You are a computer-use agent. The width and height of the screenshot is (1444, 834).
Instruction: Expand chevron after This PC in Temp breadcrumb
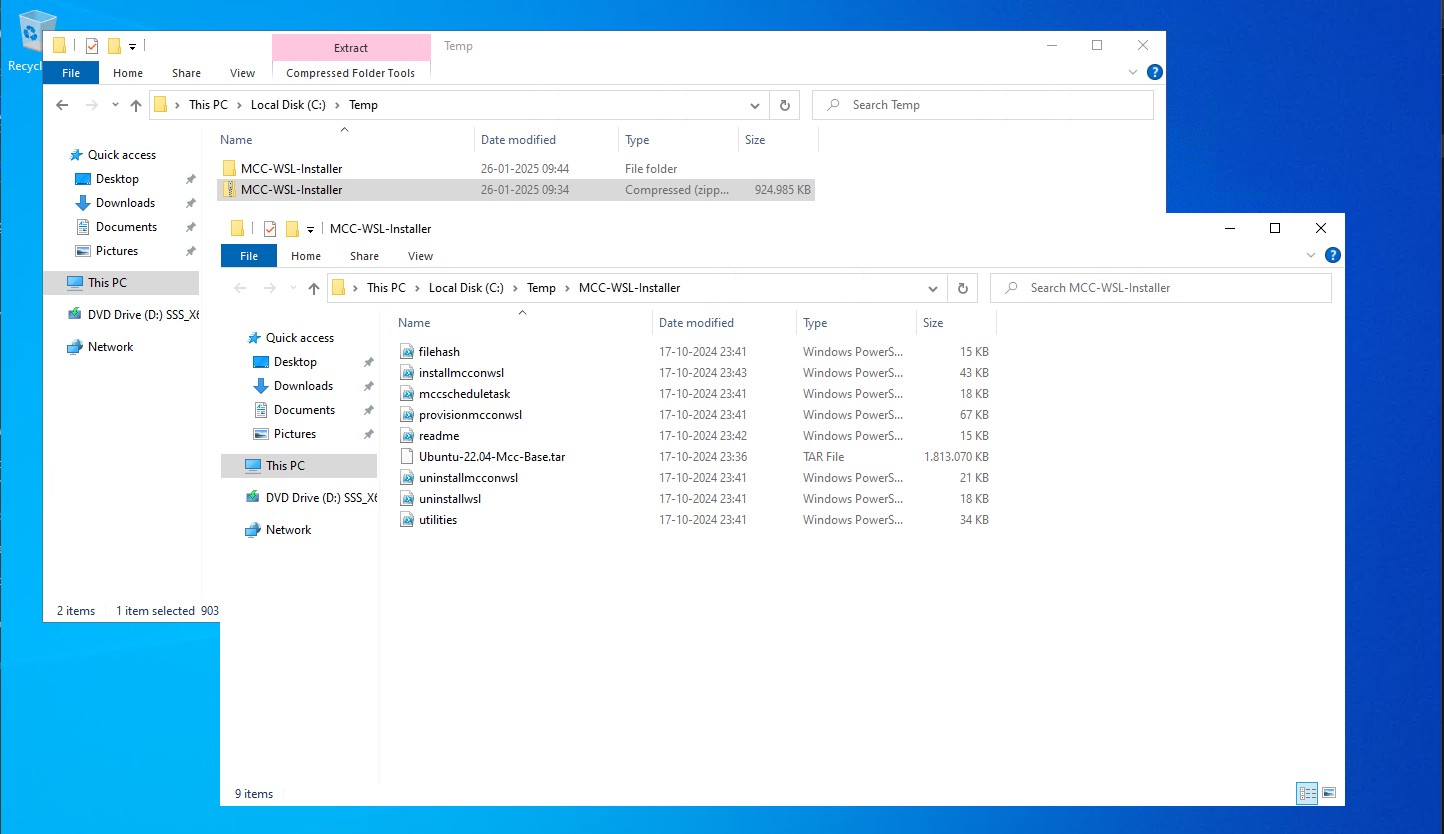[x=240, y=105]
